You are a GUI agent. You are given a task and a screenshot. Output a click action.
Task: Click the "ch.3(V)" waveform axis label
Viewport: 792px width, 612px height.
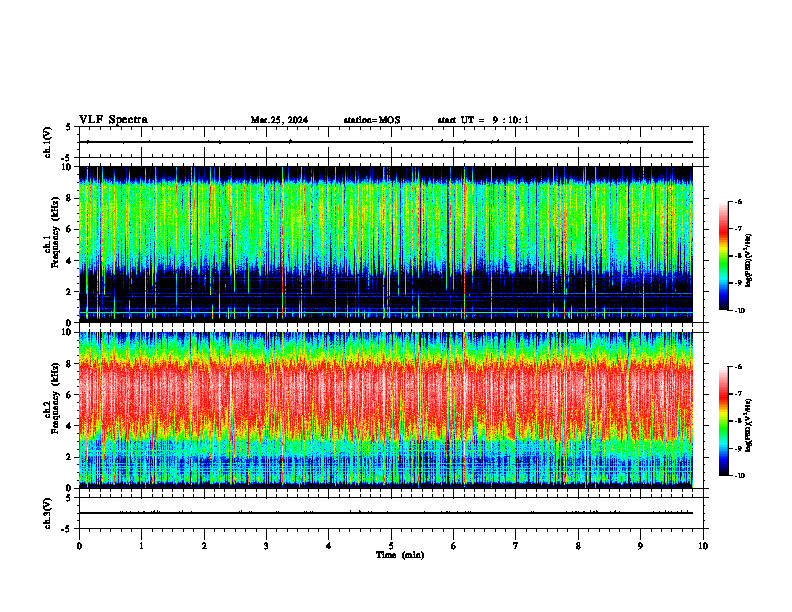[48, 513]
